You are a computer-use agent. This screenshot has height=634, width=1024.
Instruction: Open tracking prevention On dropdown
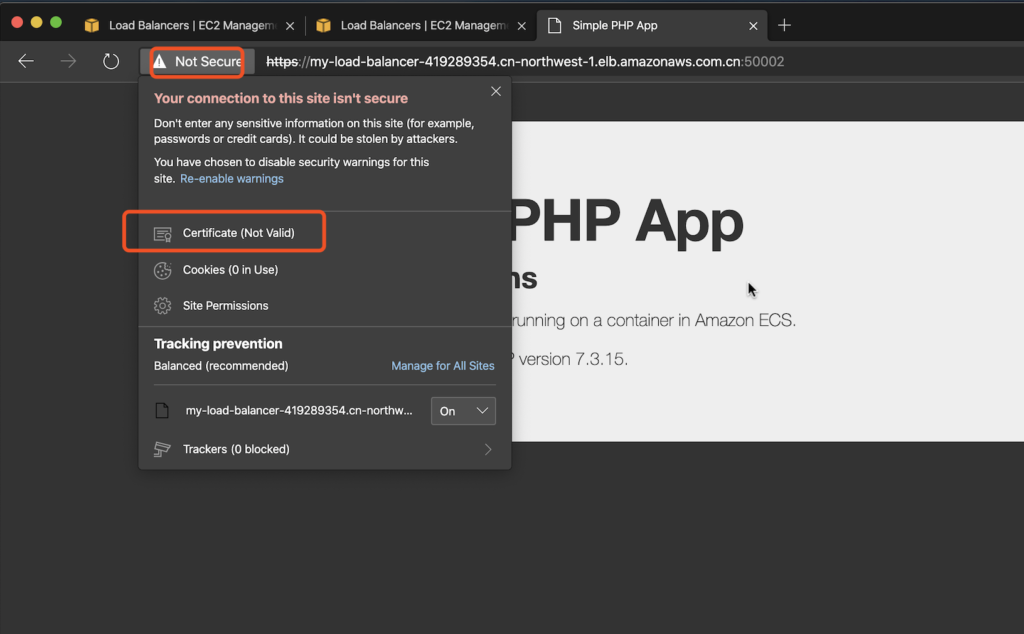pyautogui.click(x=463, y=411)
